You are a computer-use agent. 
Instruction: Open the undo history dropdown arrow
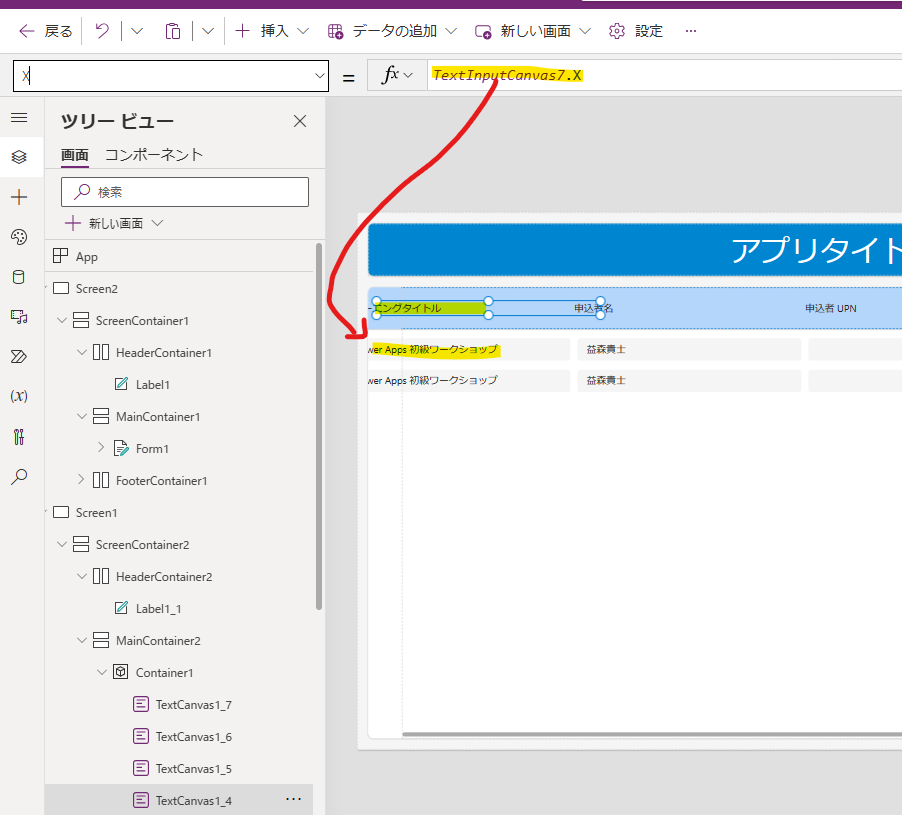click(137, 31)
